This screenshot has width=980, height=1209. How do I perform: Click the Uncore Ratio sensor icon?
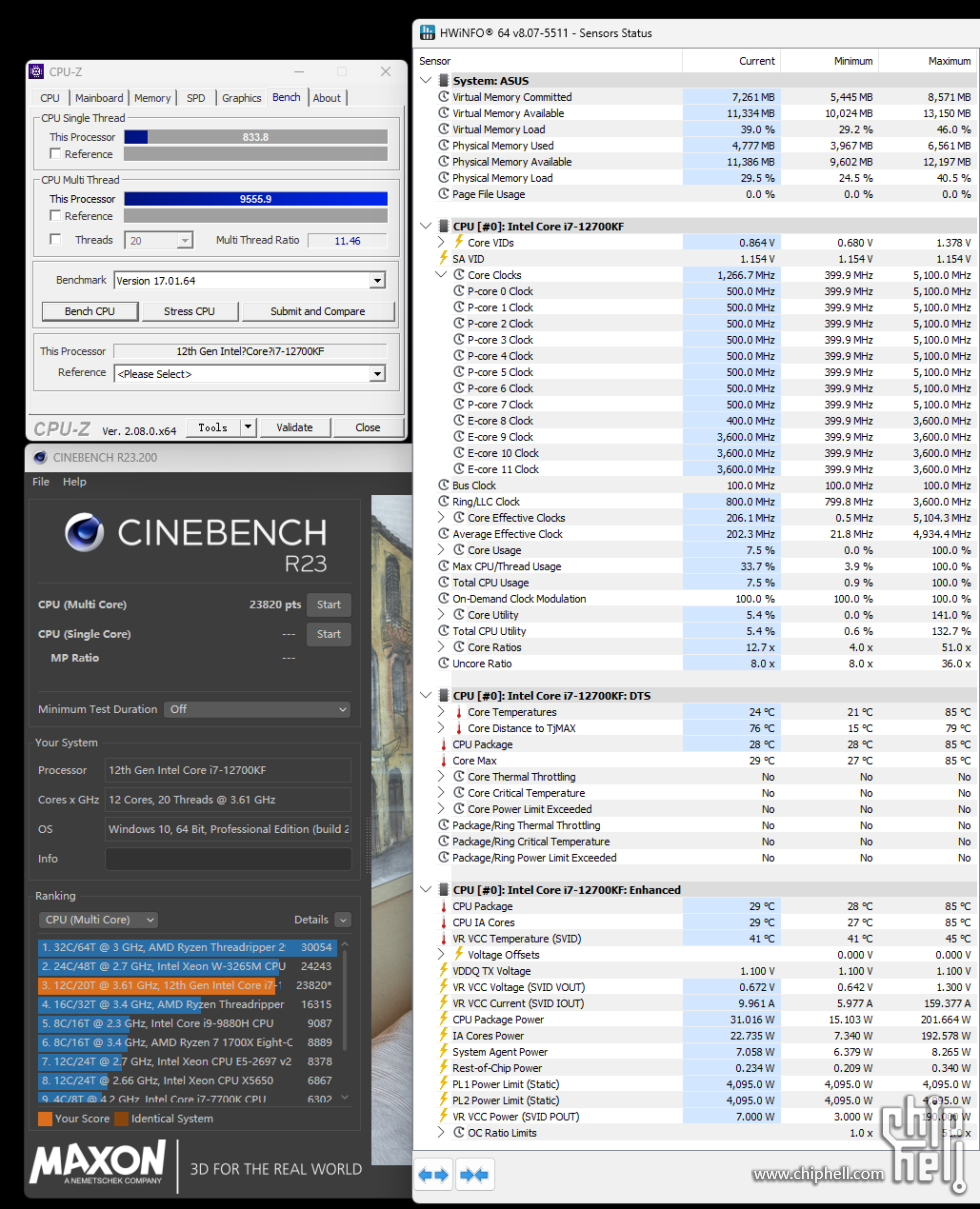click(x=444, y=663)
